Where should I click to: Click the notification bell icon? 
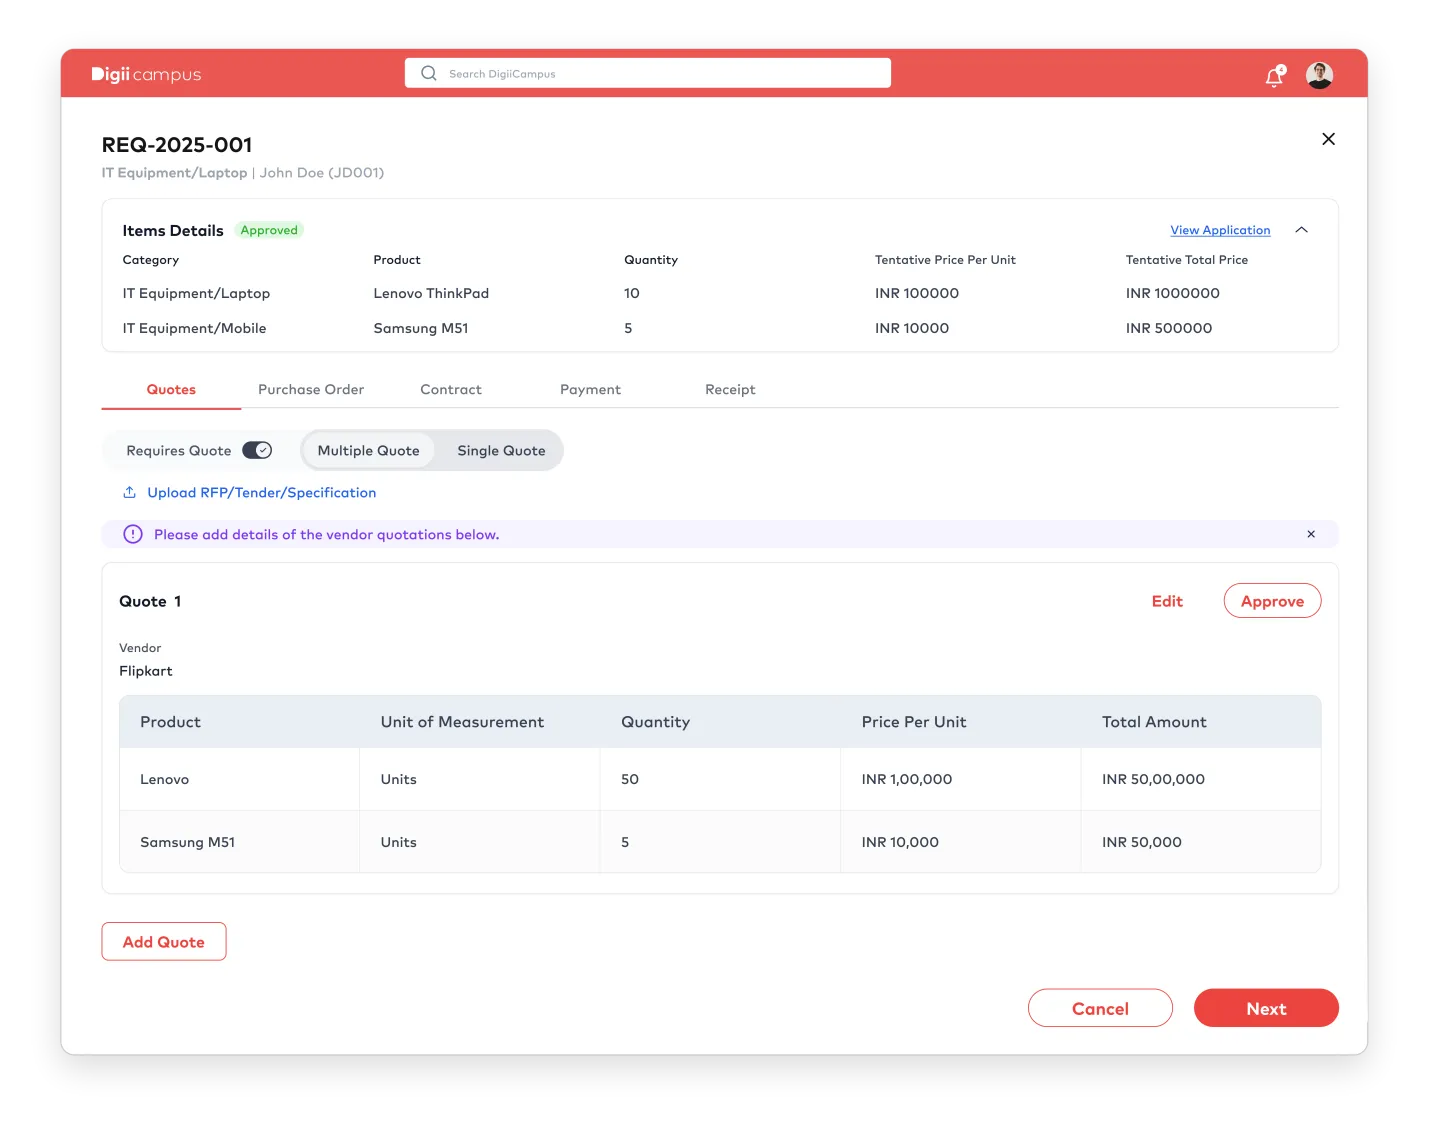pyautogui.click(x=1274, y=76)
